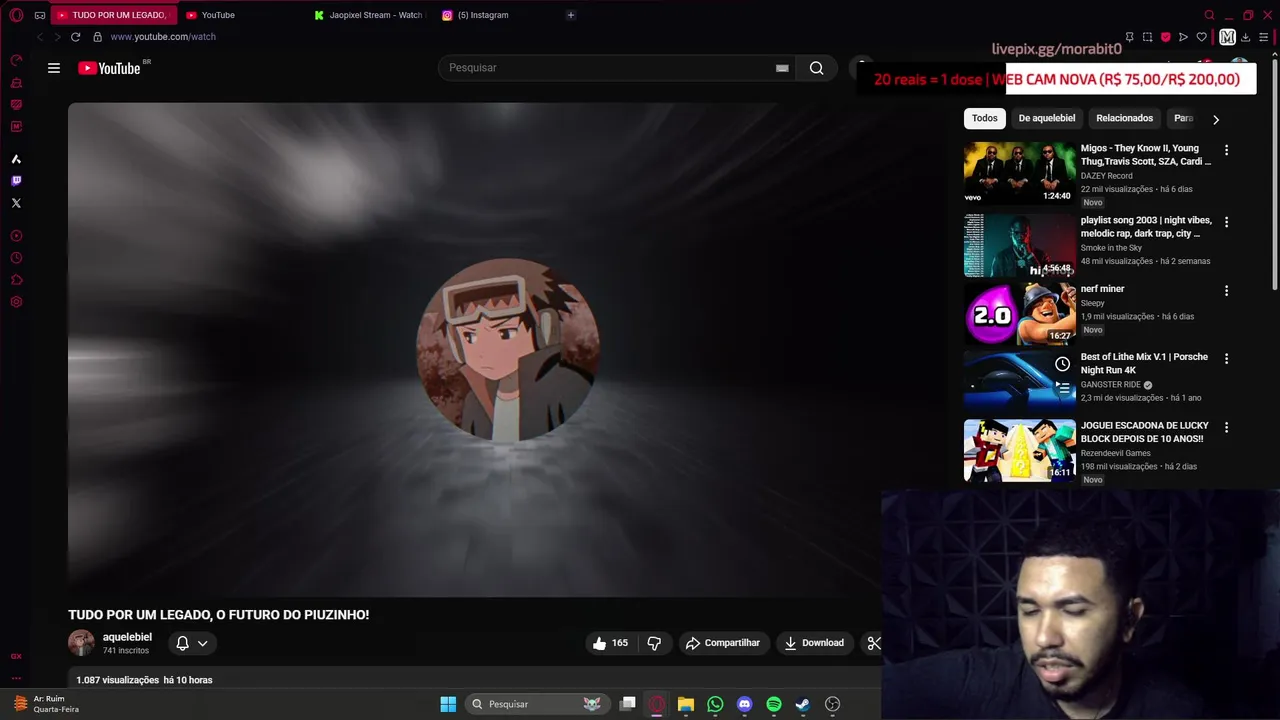Image resolution: width=1280 pixels, height=720 pixels.
Task: Open the Opera snapshot tool icon
Action: click(x=1147, y=37)
